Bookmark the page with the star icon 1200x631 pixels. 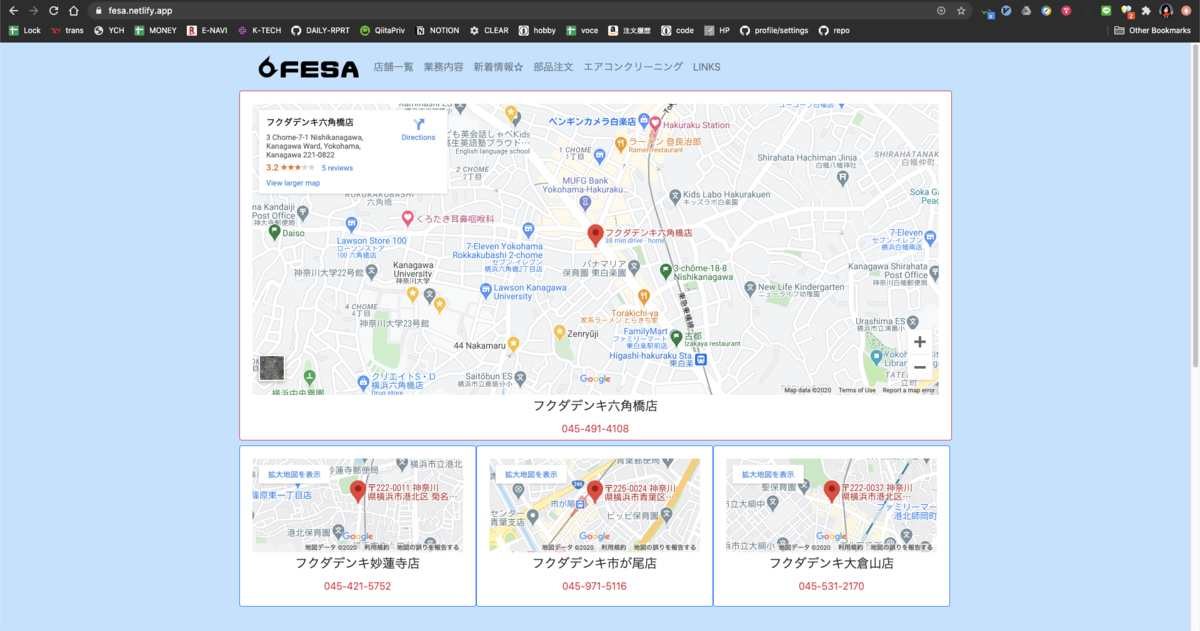click(x=959, y=10)
